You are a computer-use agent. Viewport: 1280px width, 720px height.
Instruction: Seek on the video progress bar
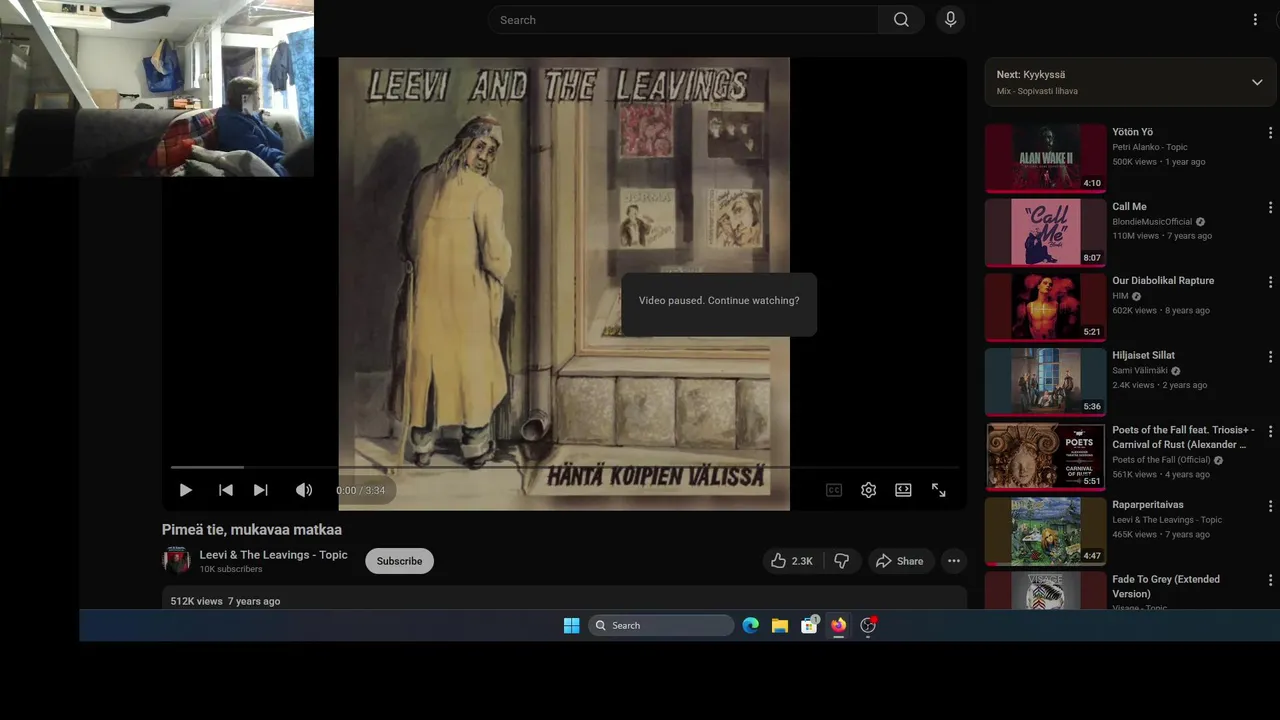(x=564, y=467)
